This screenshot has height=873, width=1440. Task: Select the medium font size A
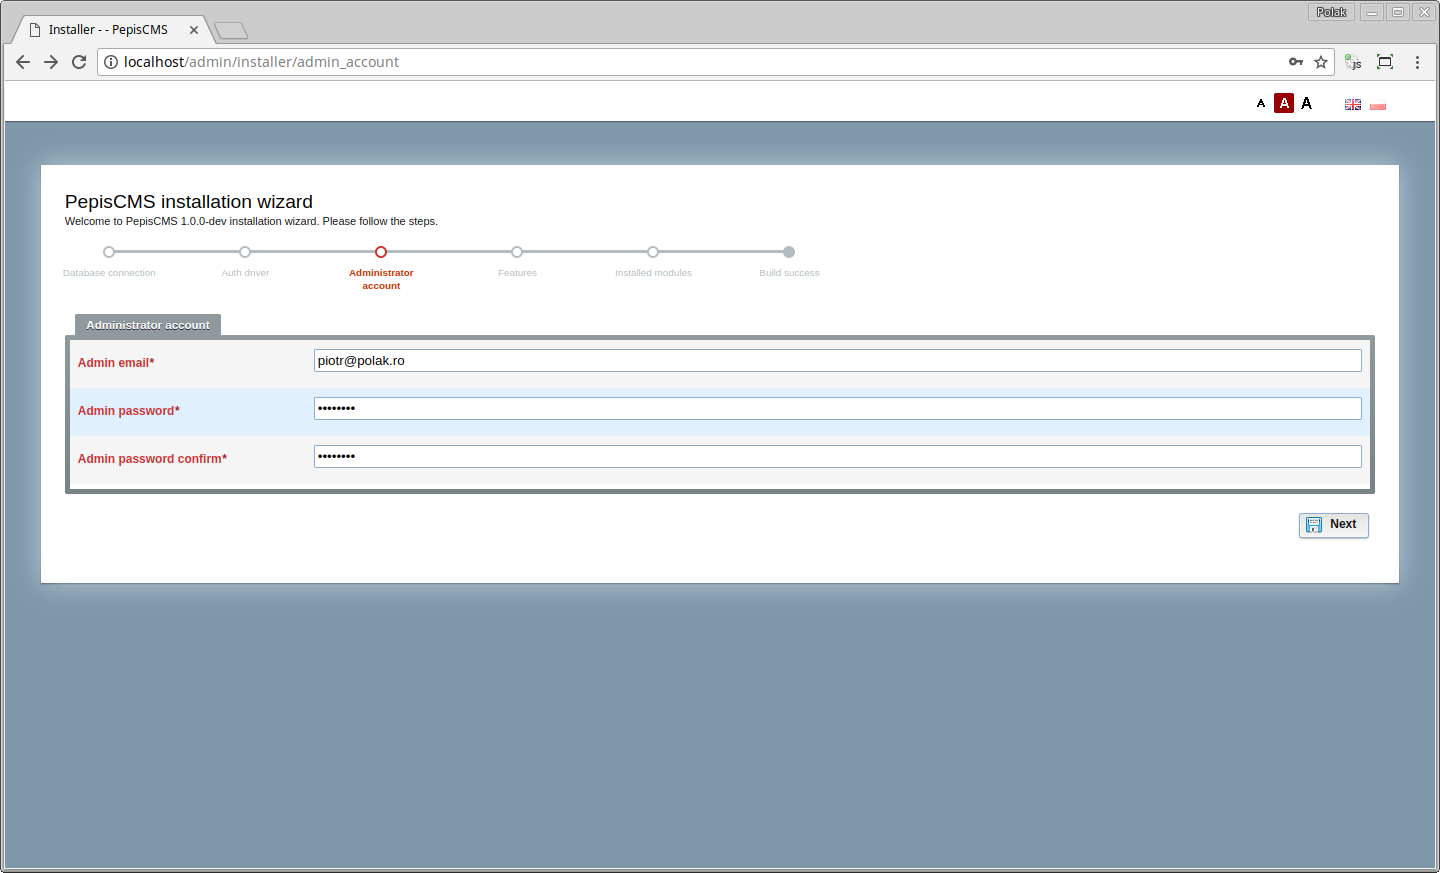coord(1284,103)
